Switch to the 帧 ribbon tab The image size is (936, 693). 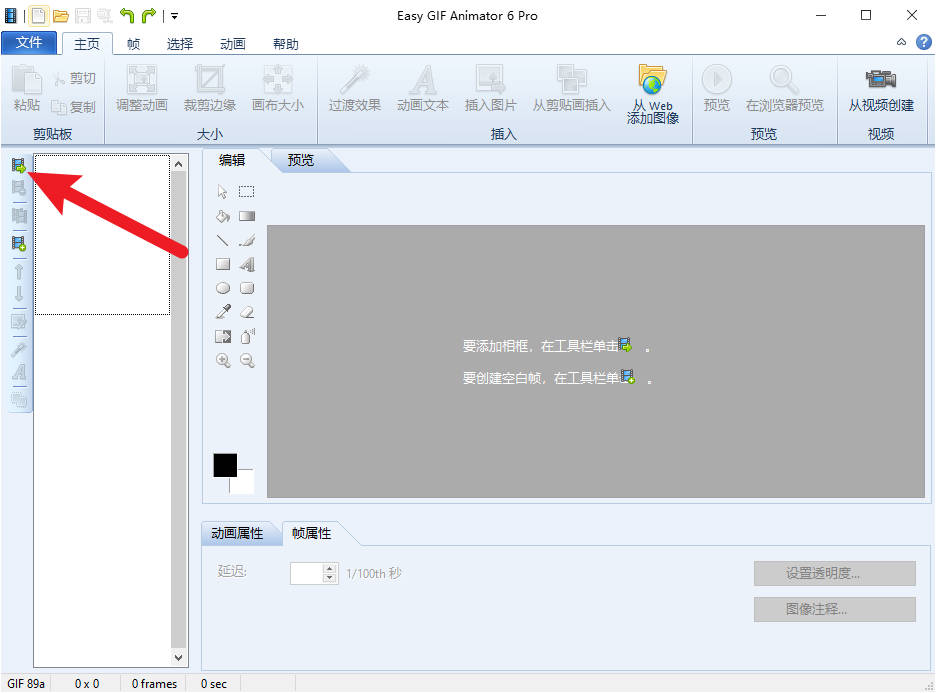(134, 44)
